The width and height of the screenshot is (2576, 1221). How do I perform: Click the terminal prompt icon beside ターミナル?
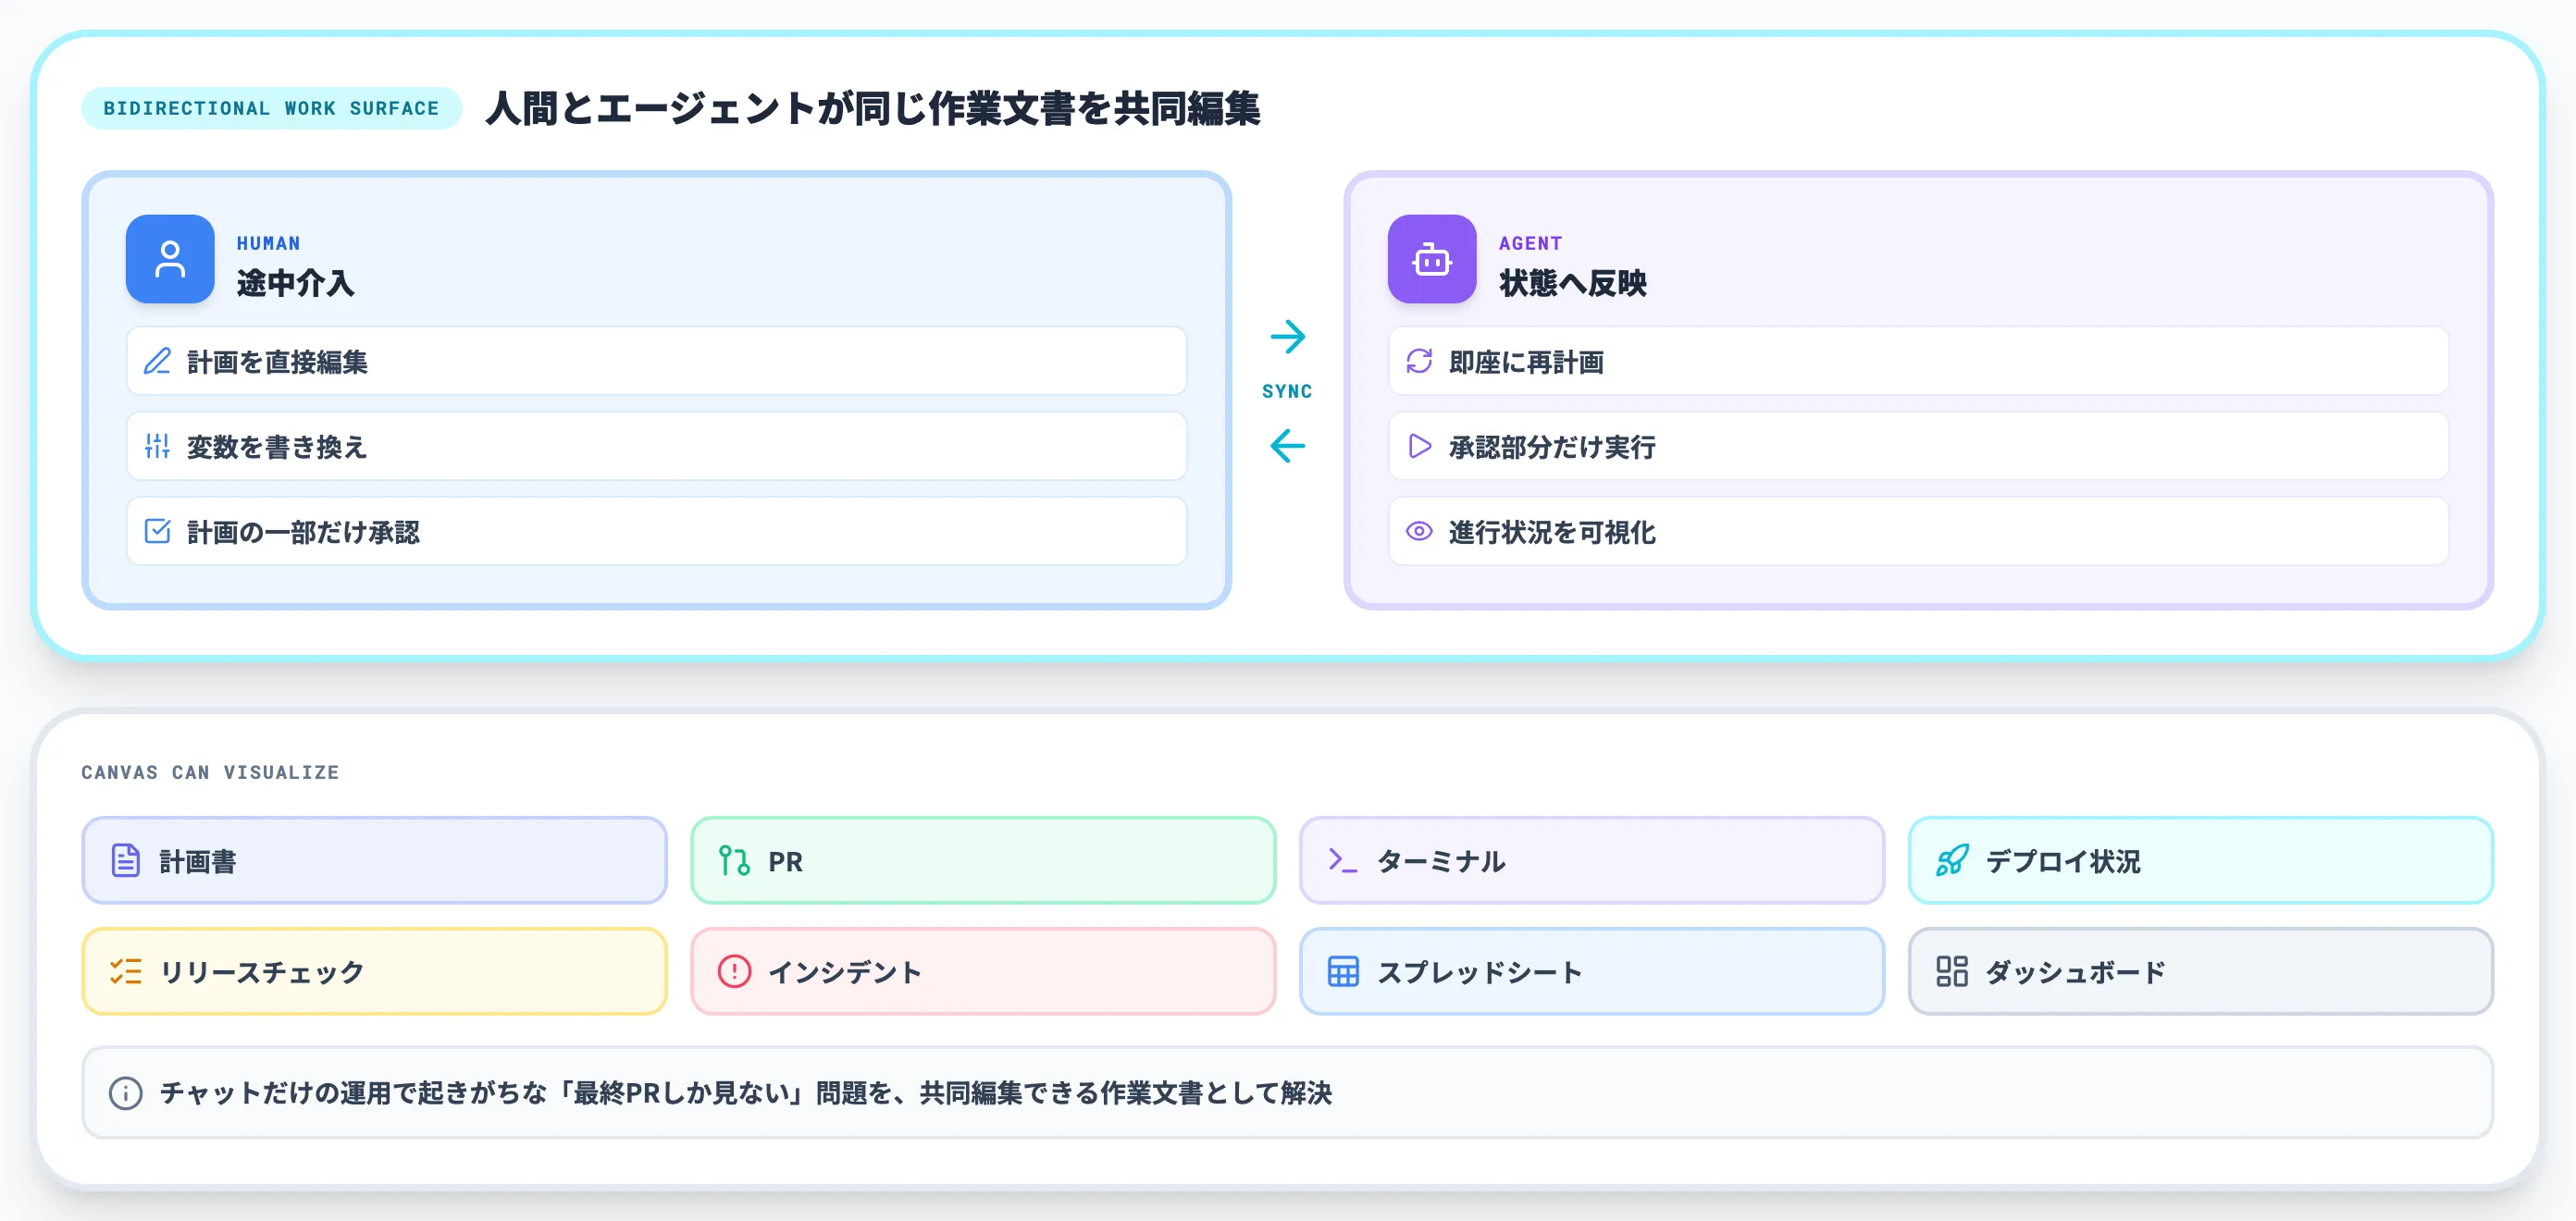click(x=1342, y=861)
